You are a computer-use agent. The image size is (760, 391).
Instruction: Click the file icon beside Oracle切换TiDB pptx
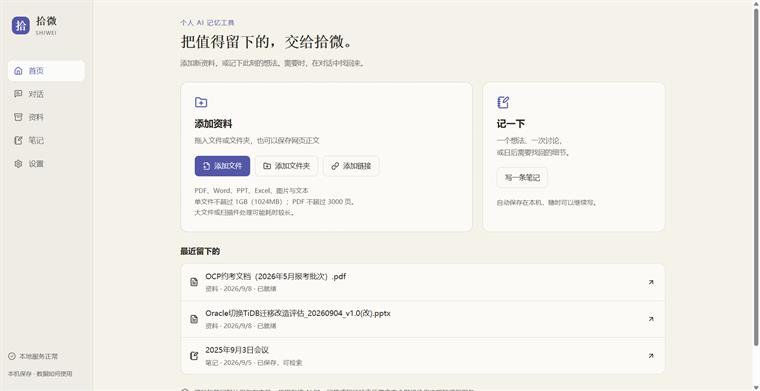coord(194,319)
